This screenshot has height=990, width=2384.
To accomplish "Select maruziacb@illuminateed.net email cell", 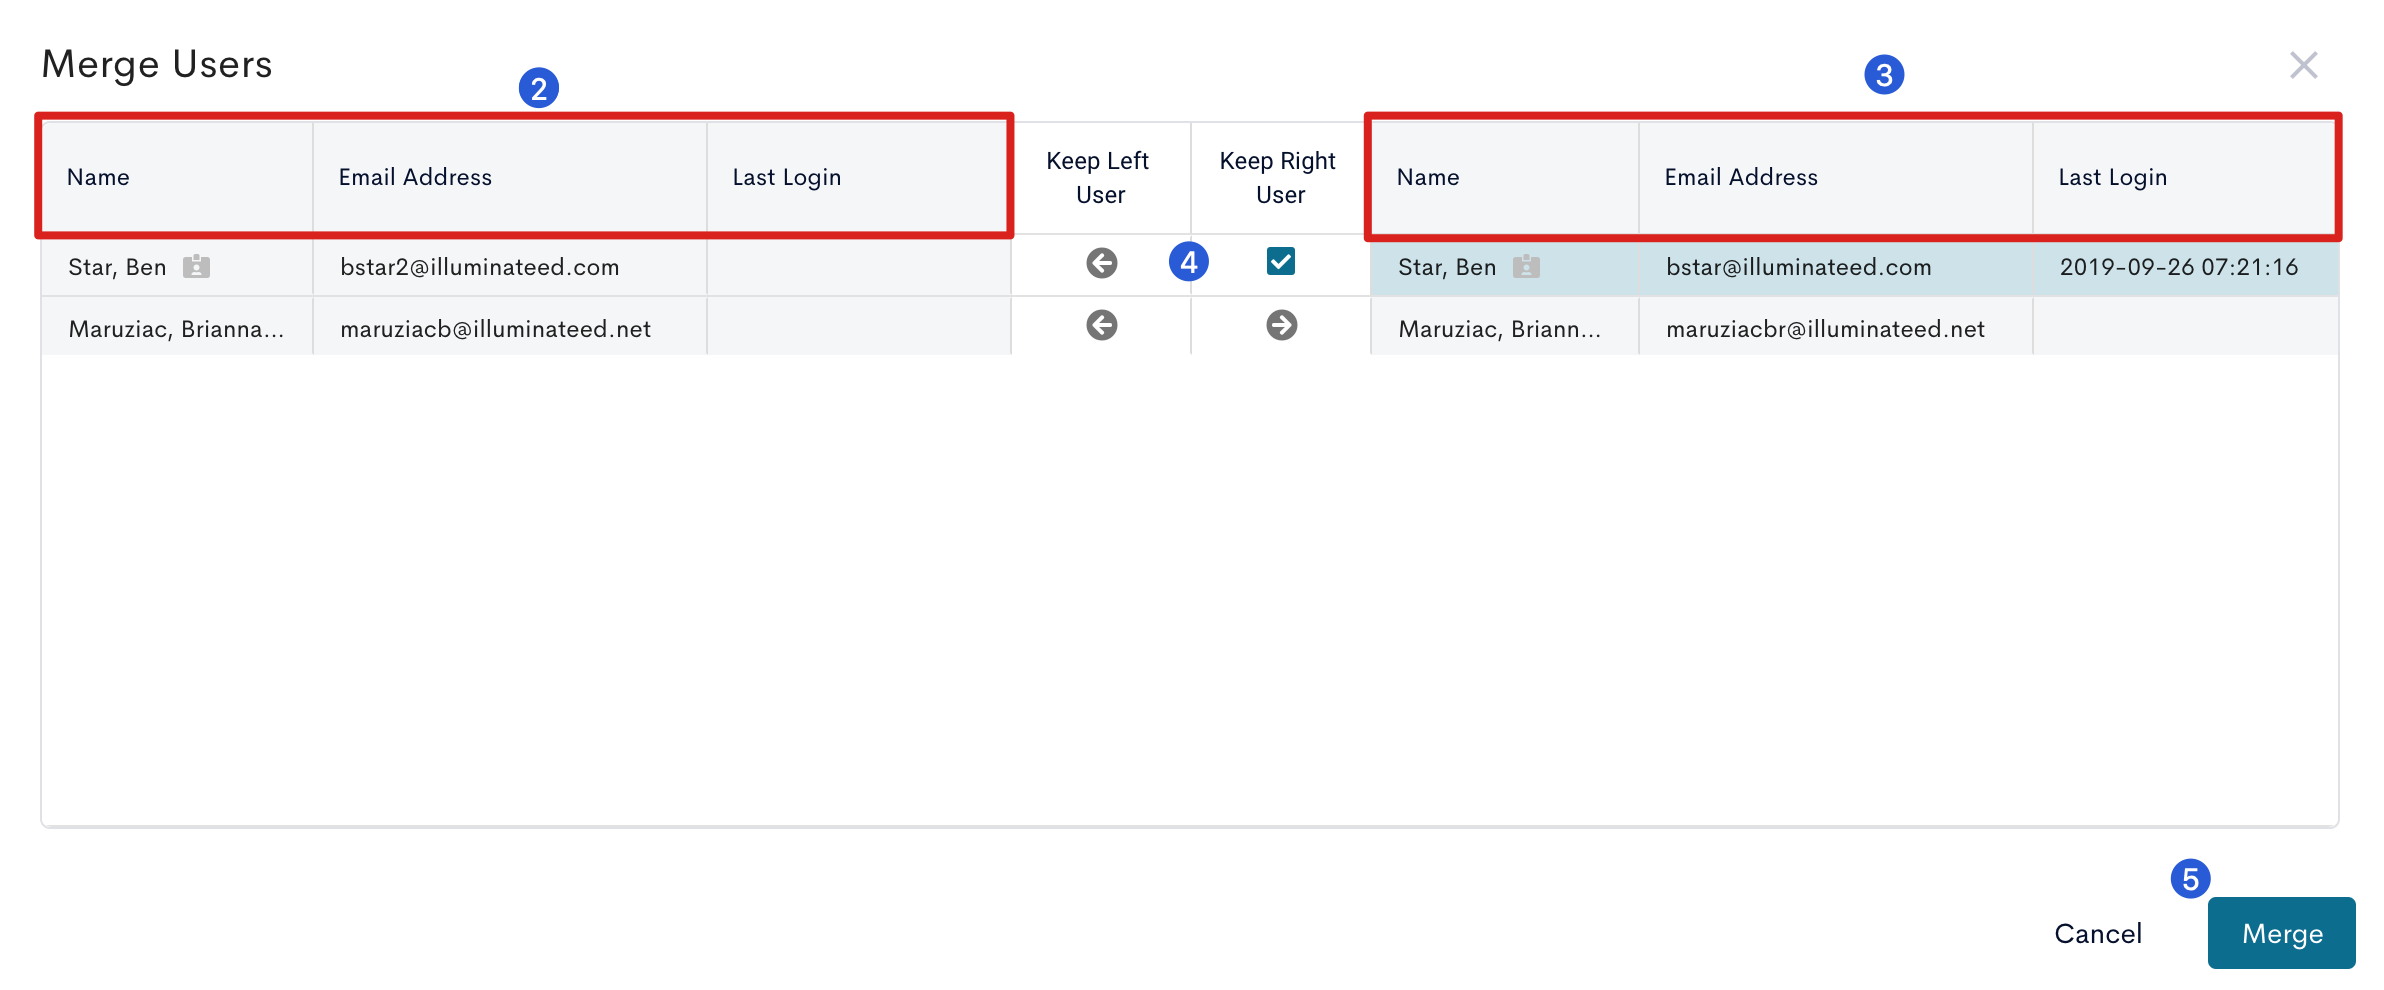I will (x=510, y=328).
